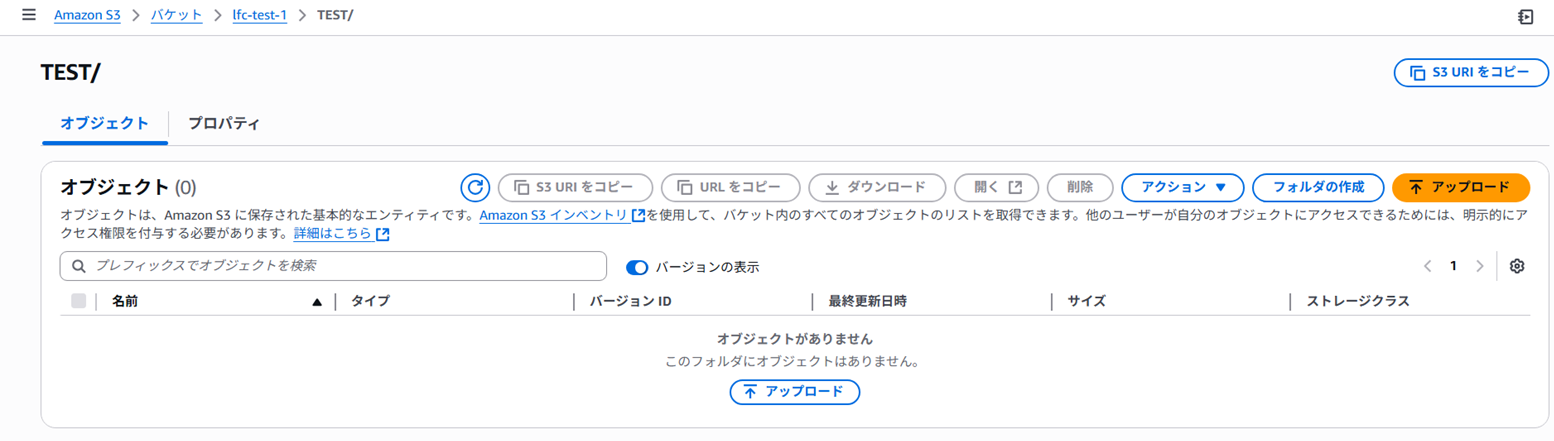
Task: Click the preferences gear icon
Action: (x=1517, y=266)
